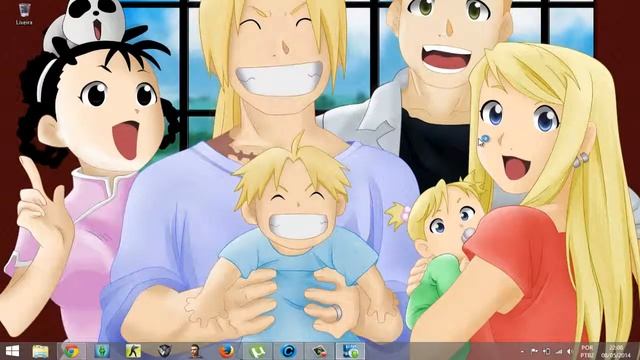Launch Counter-Strike from the taskbar
Image resolution: width=640 pixels, height=360 pixels.
[133, 351]
